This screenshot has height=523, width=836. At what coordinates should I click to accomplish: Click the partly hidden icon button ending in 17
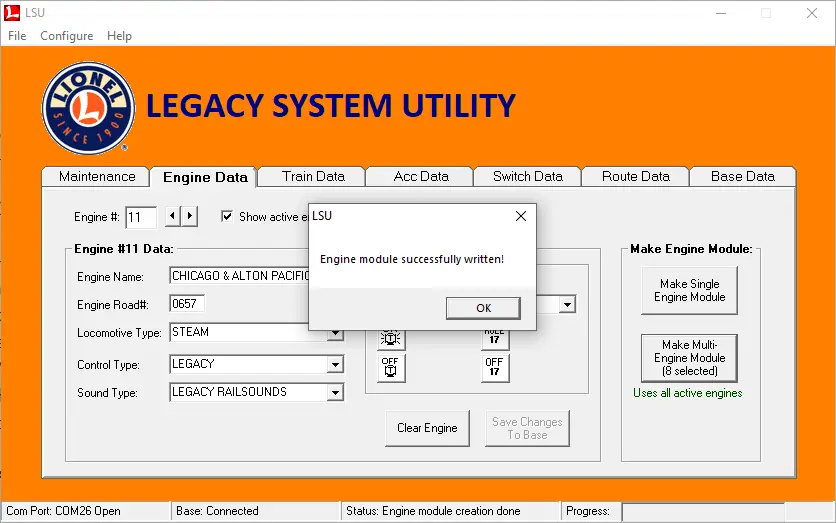[495, 339]
